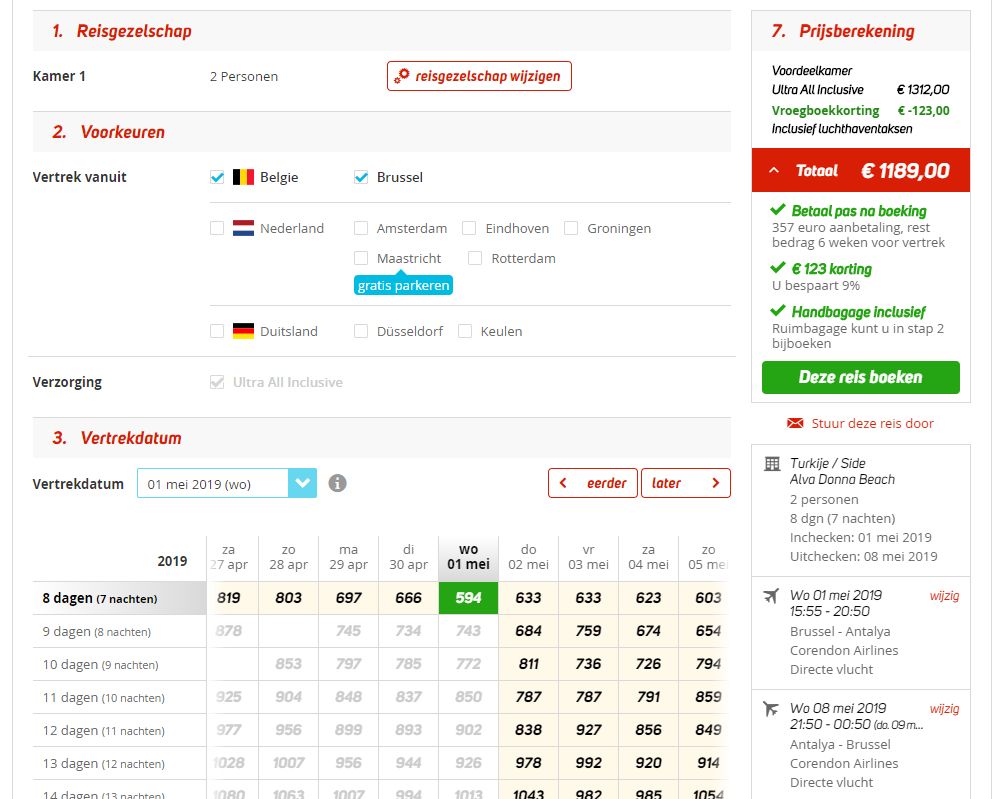The image size is (996, 799).
Task: Click the green checkmark at Betaal pas na boeking
Action: 777,210
